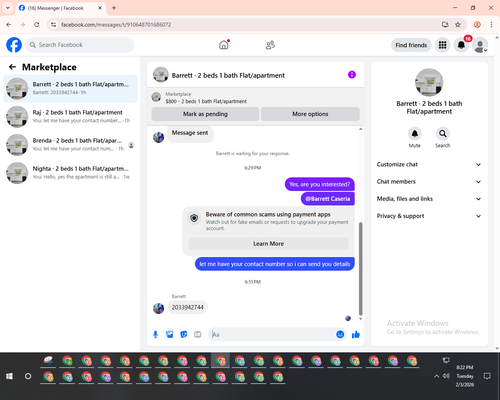
Task: Attach a file using the photo icon
Action: point(169,334)
